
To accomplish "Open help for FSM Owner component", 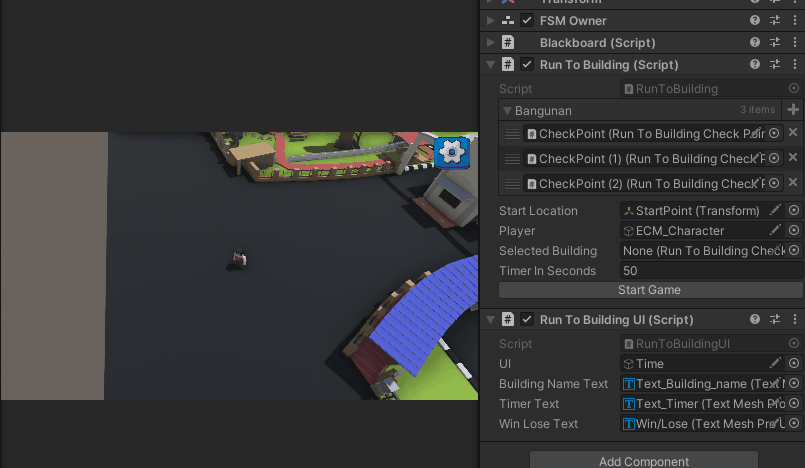I will tap(755, 20).
